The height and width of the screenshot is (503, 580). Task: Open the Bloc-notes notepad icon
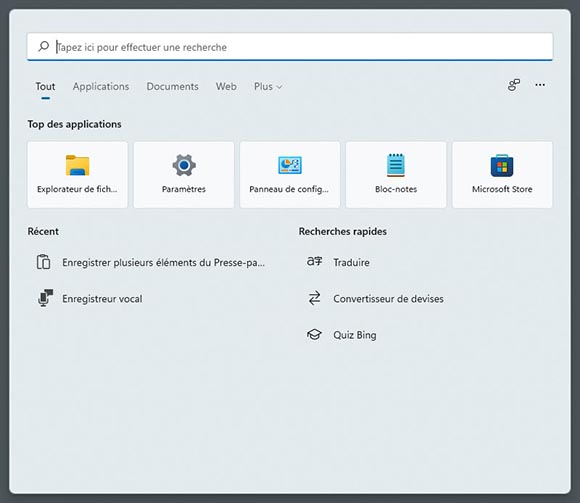[x=396, y=165]
